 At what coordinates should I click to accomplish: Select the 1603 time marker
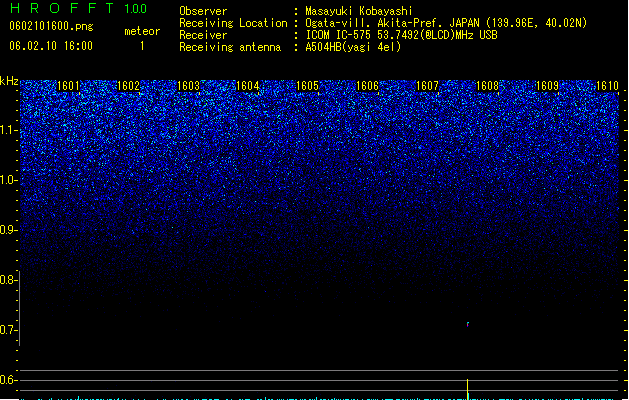[x=188, y=86]
